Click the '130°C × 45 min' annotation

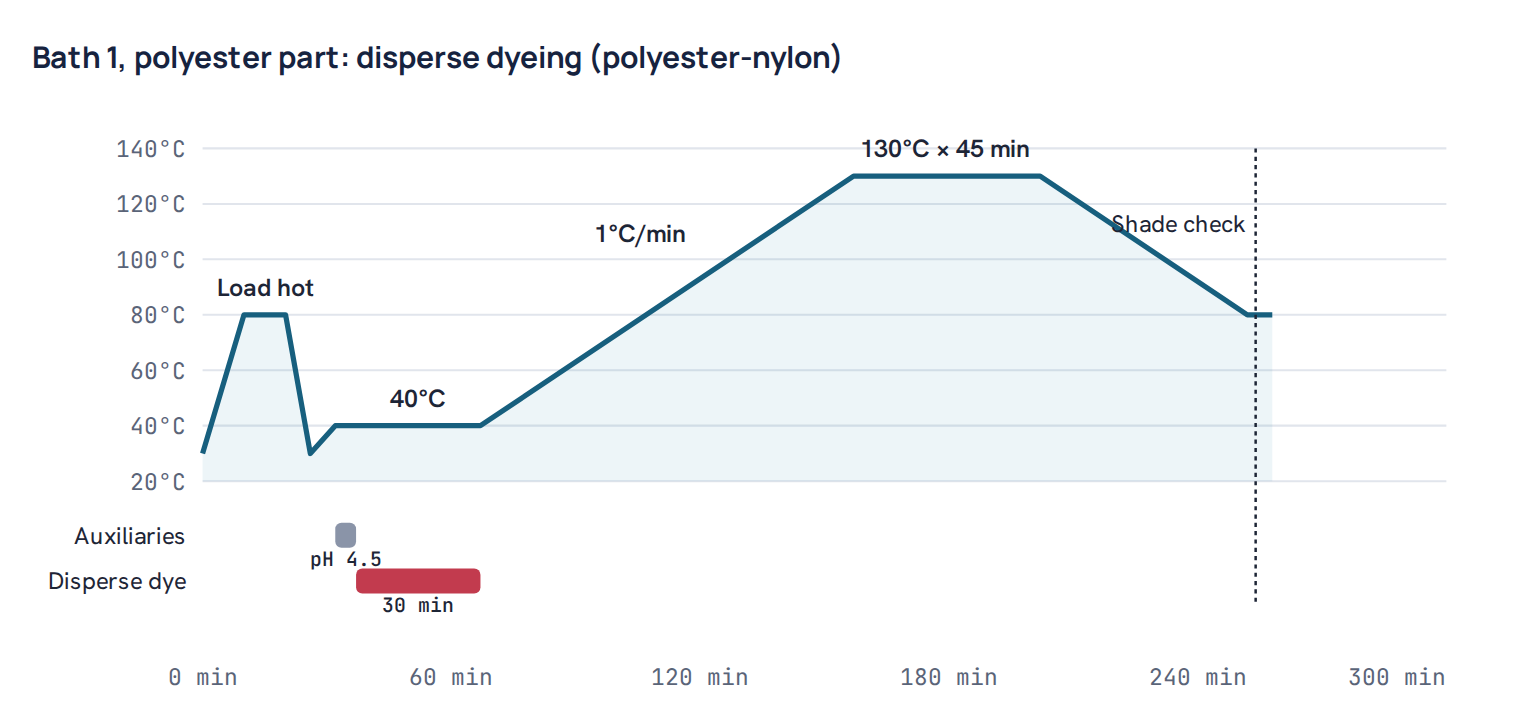click(945, 150)
